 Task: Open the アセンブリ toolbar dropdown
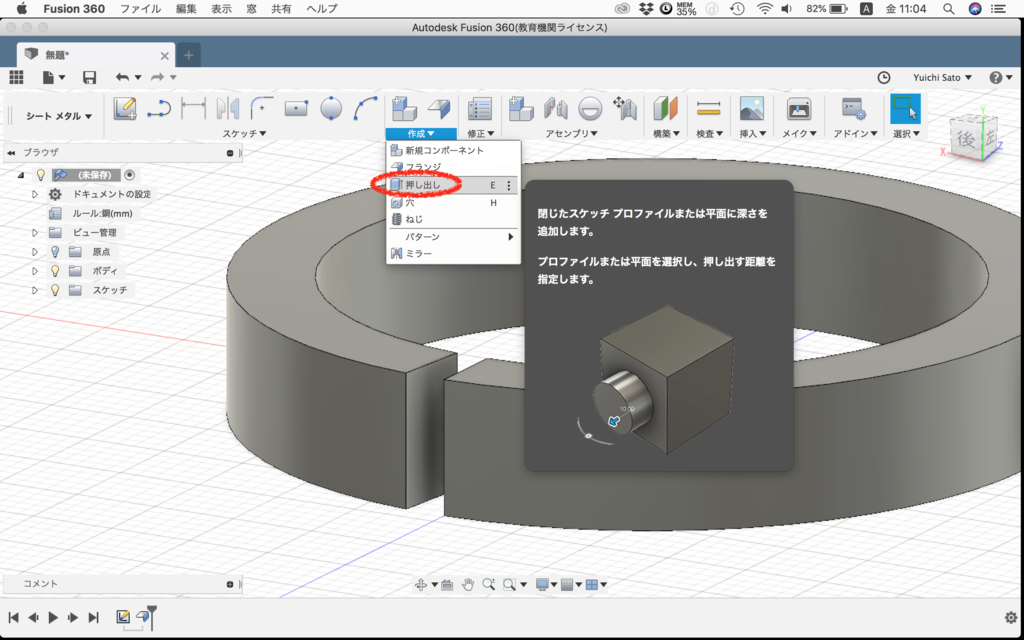(x=572, y=133)
